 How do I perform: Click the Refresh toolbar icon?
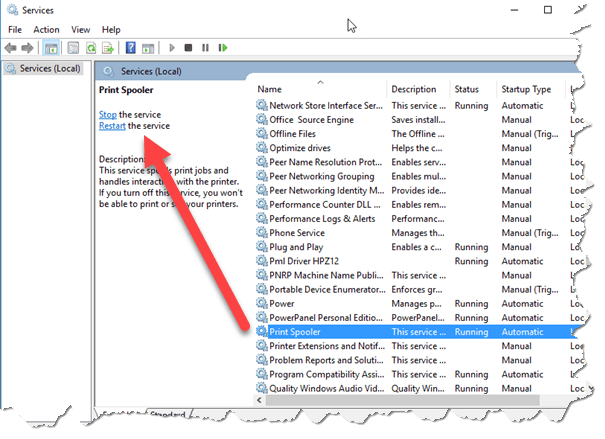[91, 47]
